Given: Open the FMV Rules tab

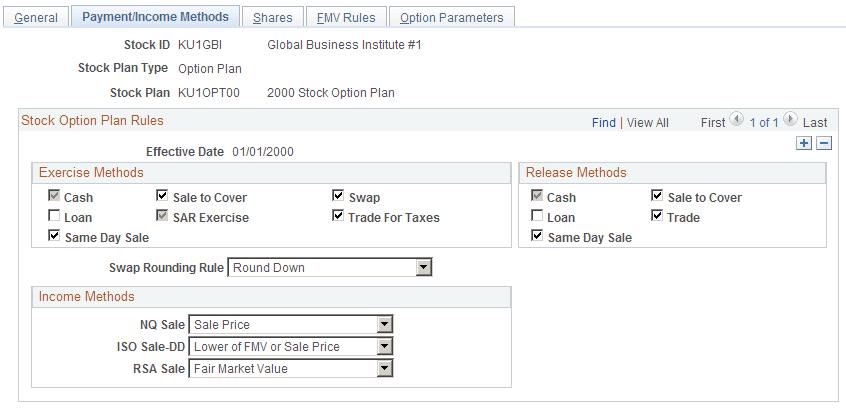Looking at the screenshot, I should (346, 17).
